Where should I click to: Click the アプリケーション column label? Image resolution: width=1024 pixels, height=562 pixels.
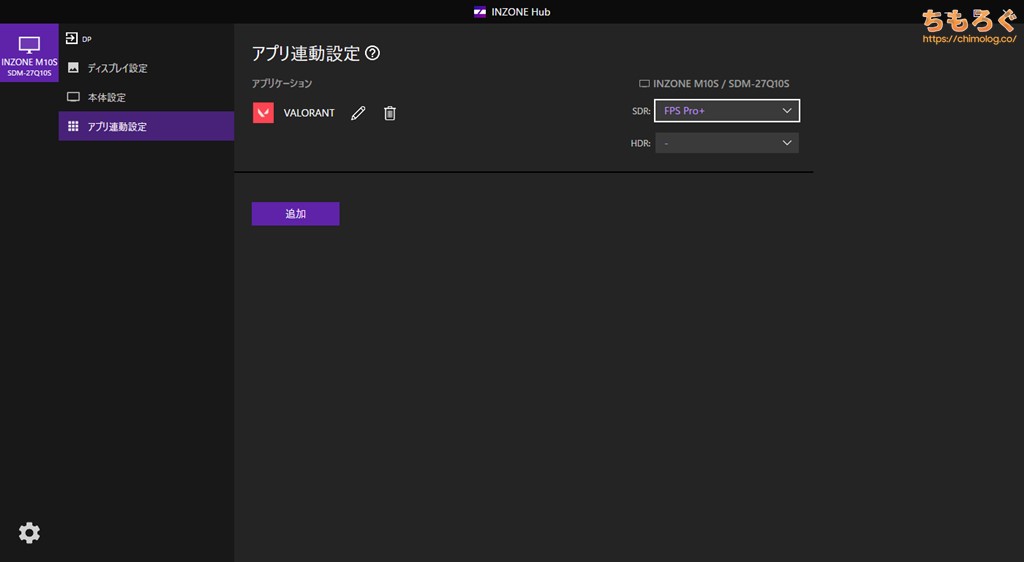point(282,84)
